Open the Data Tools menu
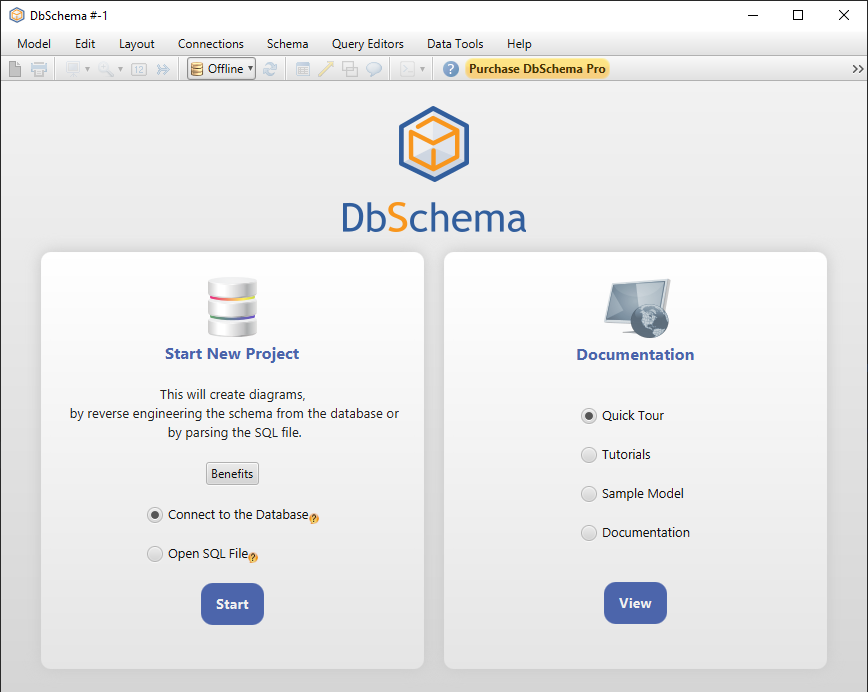Image resolution: width=868 pixels, height=692 pixels. pyautogui.click(x=455, y=44)
